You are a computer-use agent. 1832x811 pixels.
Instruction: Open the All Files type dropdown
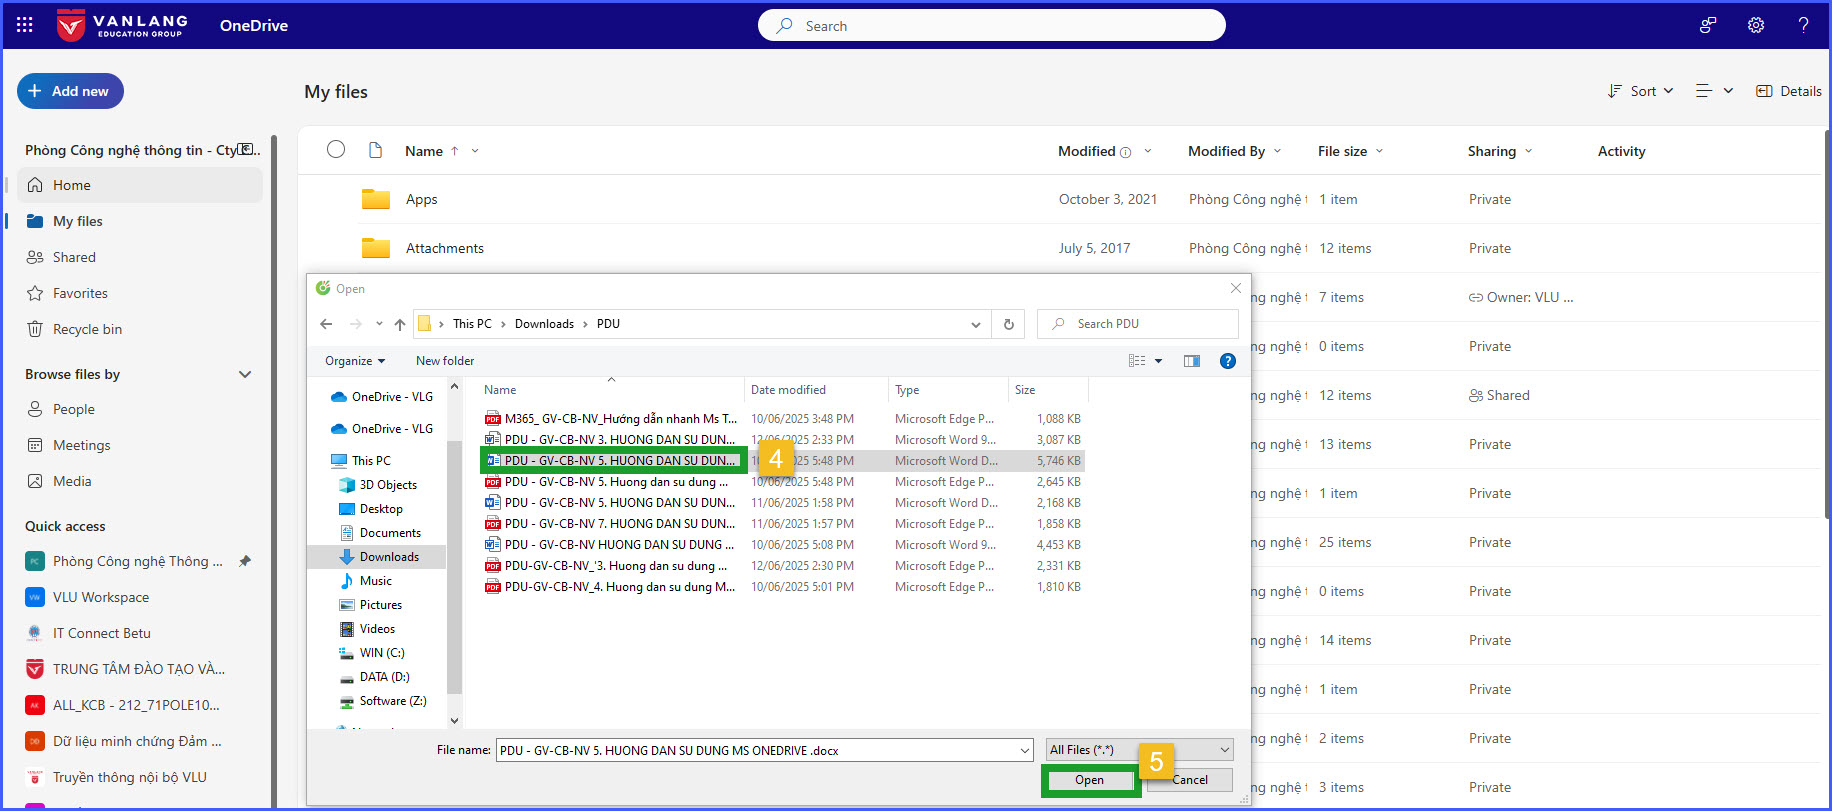click(x=1139, y=750)
